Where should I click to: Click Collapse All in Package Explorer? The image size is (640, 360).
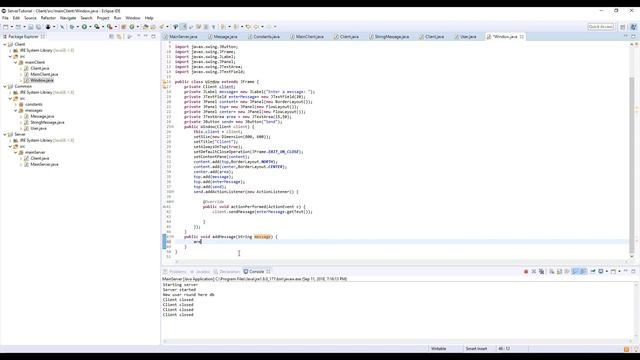click(x=111, y=37)
